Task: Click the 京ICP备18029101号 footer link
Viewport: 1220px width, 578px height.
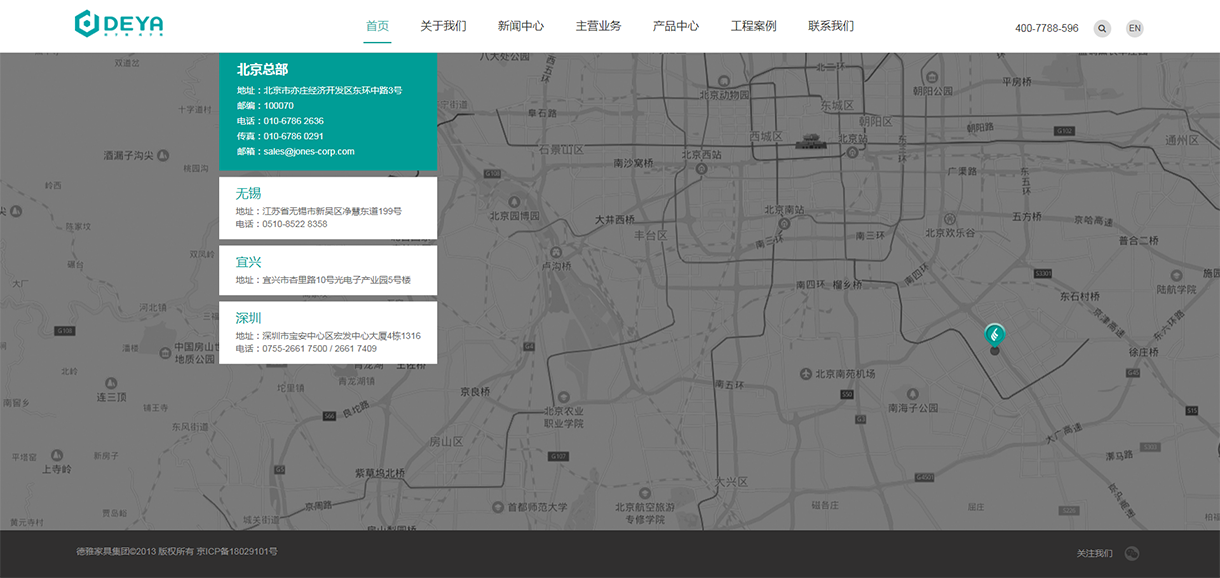Action: (237, 552)
